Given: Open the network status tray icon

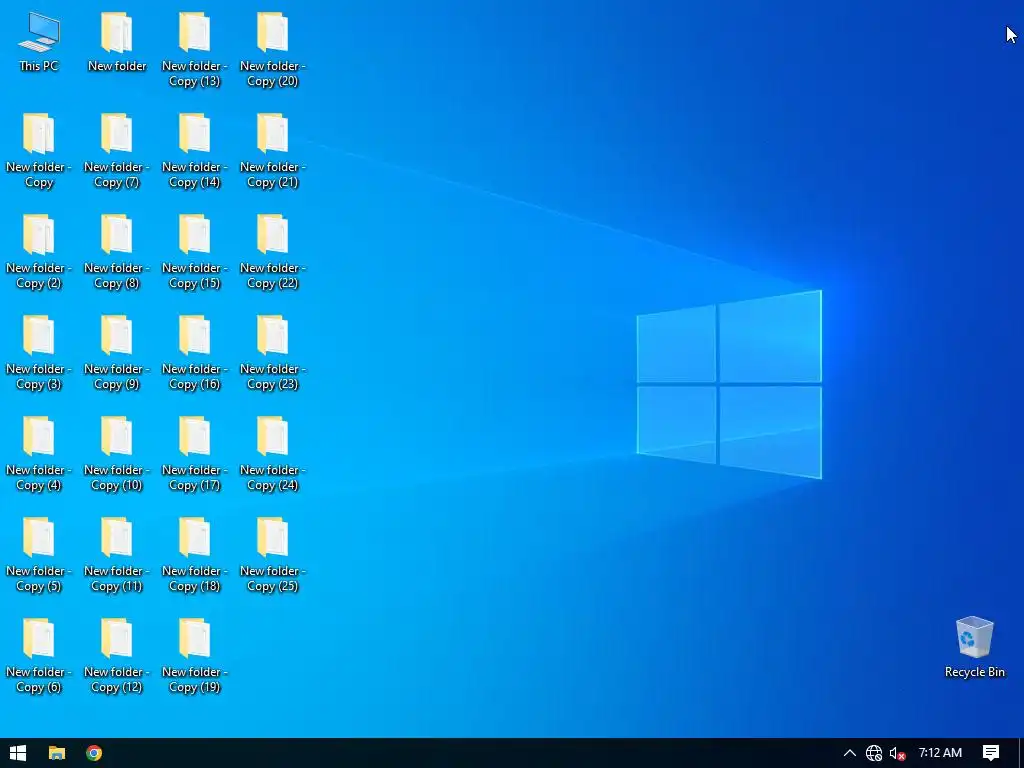Looking at the screenshot, I should (x=874, y=753).
